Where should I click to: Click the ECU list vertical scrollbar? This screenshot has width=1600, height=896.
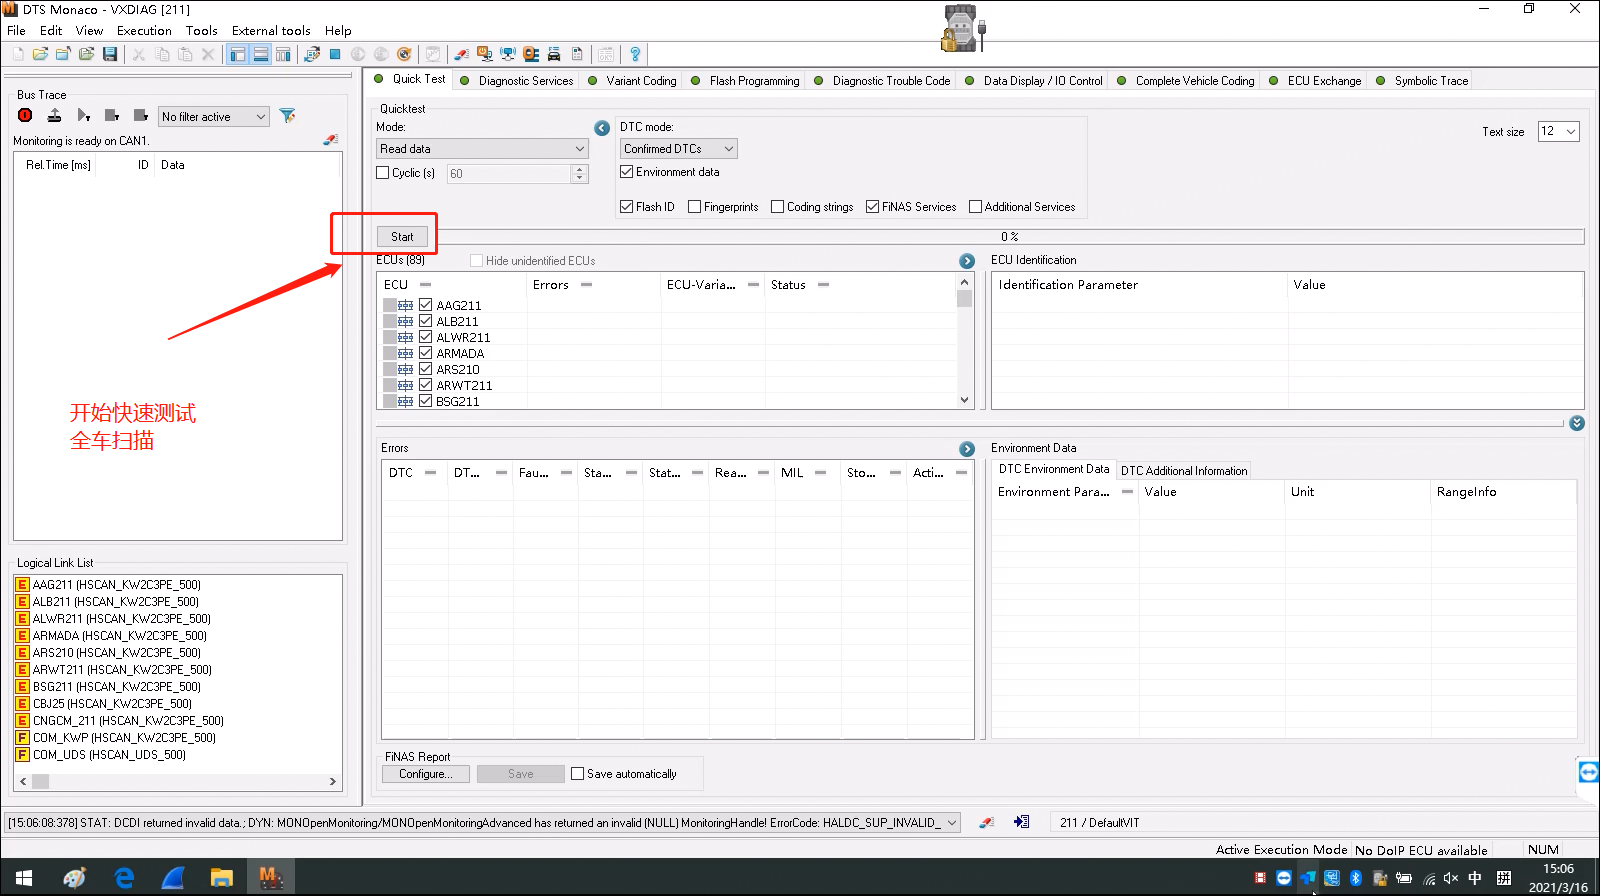click(964, 341)
